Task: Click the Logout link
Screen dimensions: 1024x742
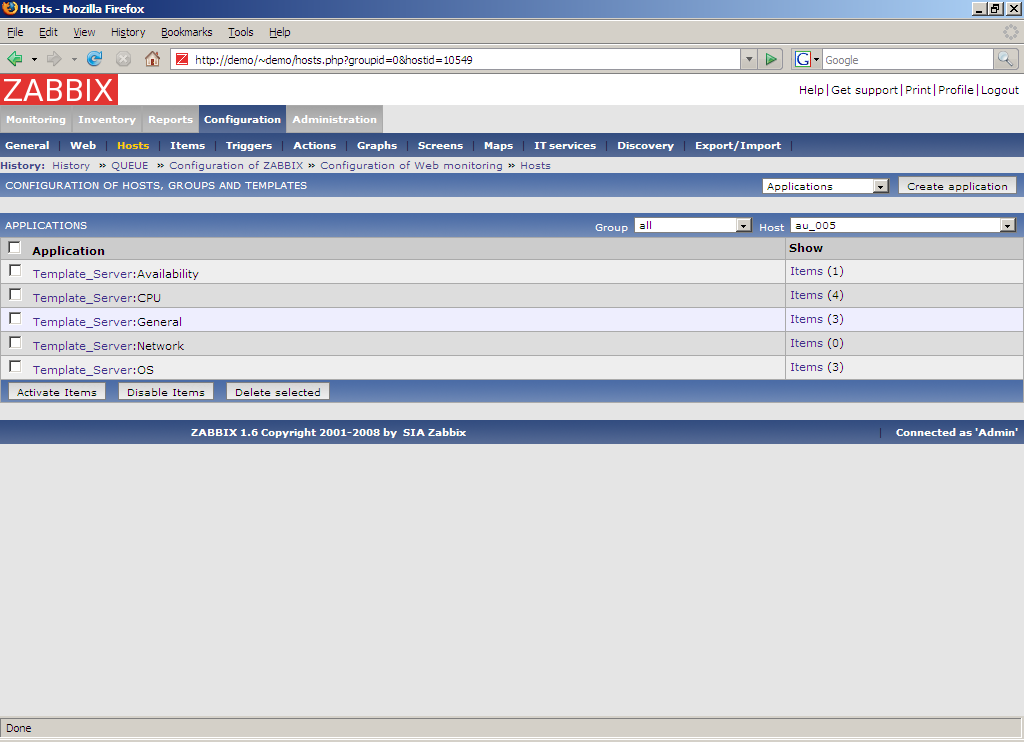Action: [999, 90]
